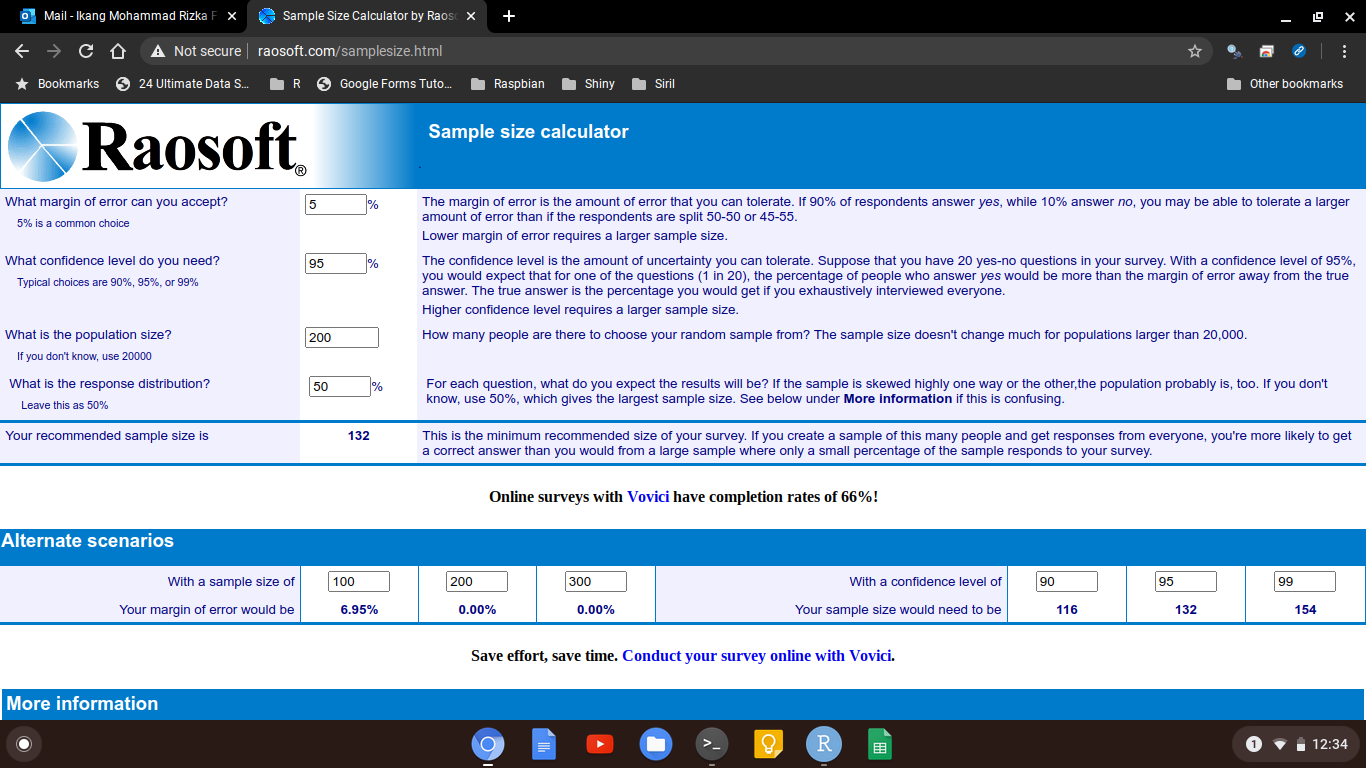Open the notification count badge in tray
Screen dimensions: 1366x768
tap(1254, 744)
